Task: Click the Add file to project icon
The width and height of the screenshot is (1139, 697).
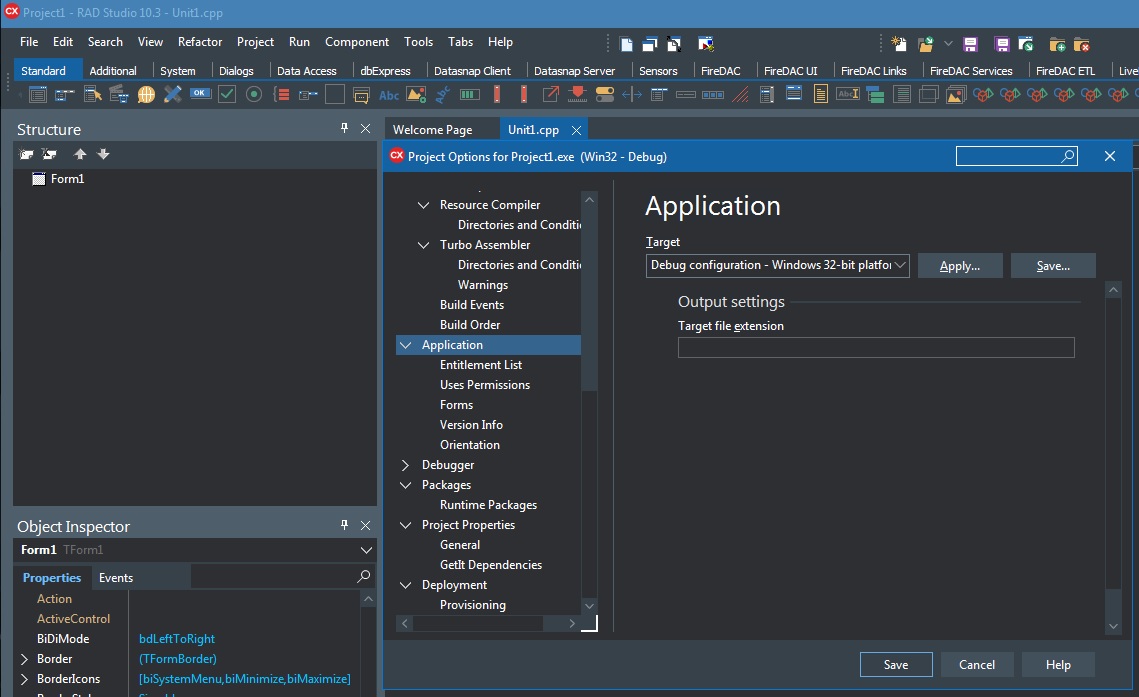Action: (x=1057, y=44)
